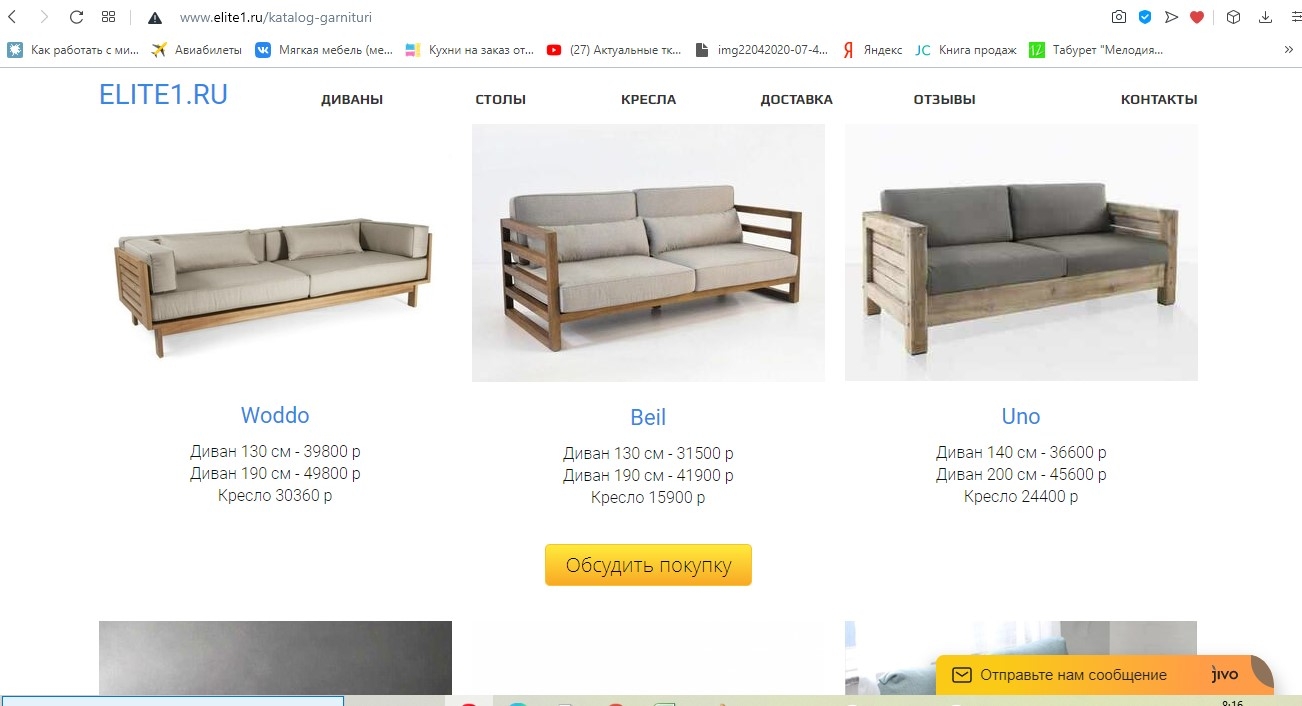
Task: Add the page to bookmarks with the heart icon
Action: pos(1197,17)
